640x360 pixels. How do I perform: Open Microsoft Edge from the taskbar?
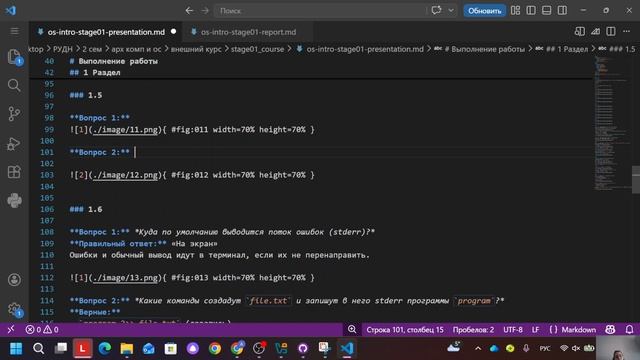pyautogui.click(x=104, y=349)
